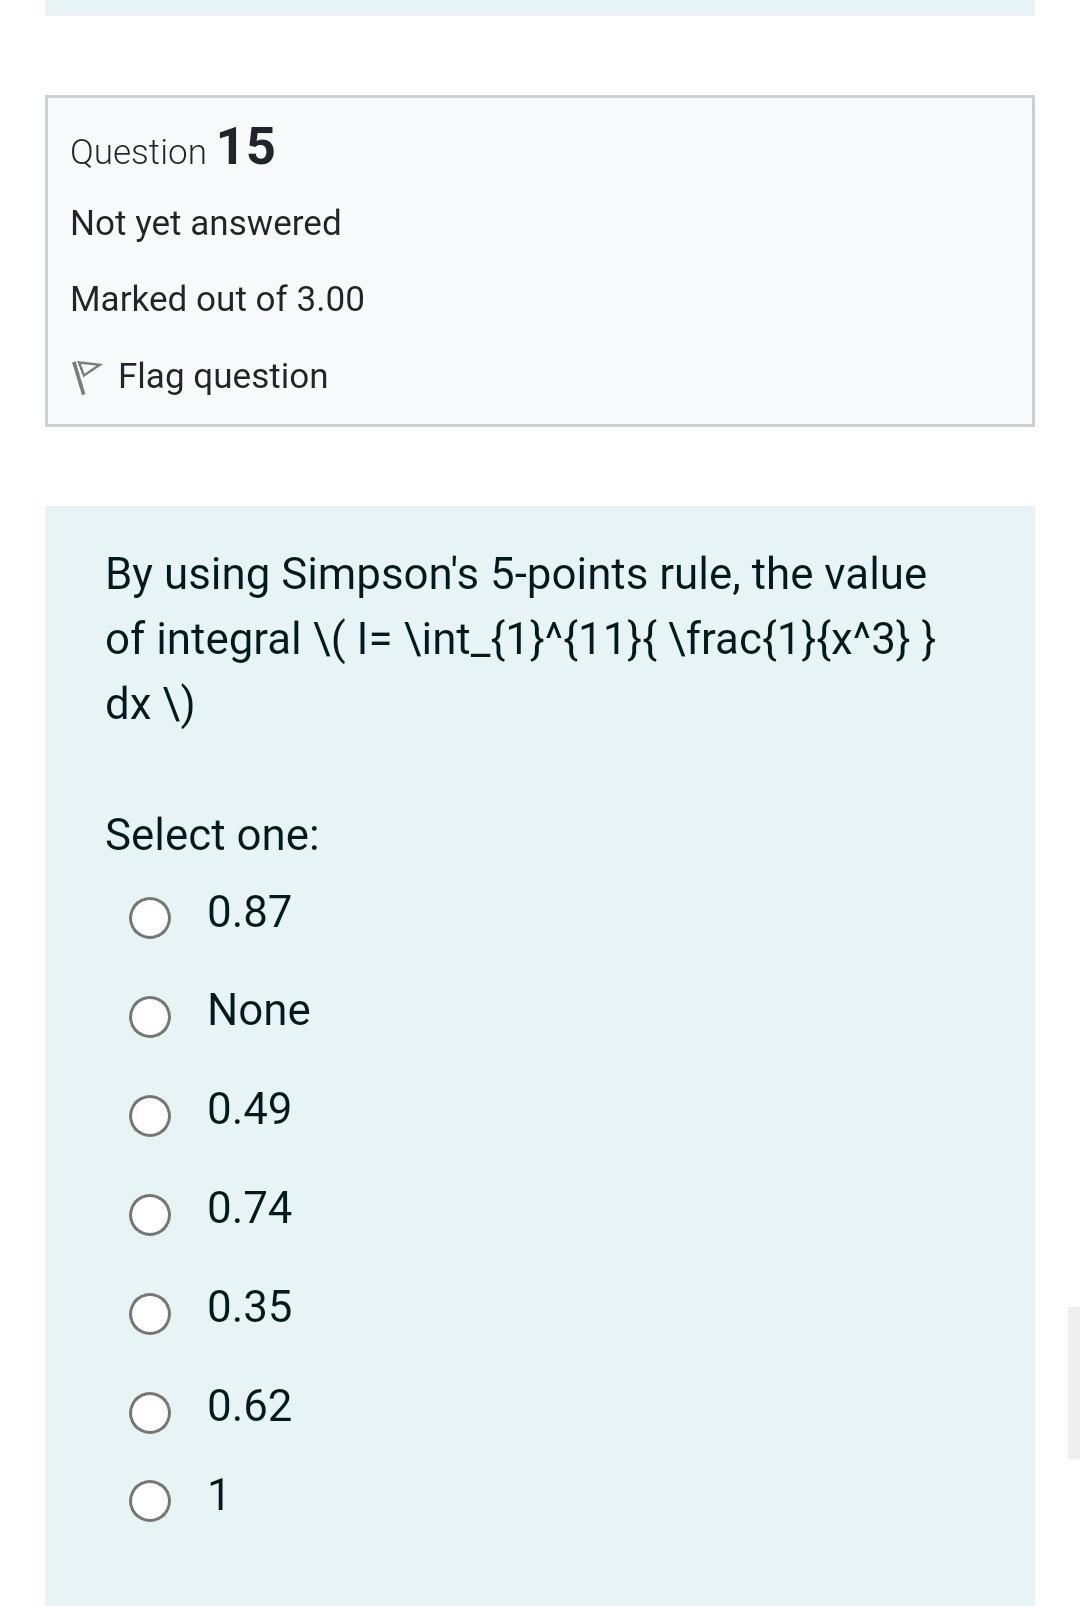Screen dimensions: 1080x1606
Task: Select the radio circle for answer 1
Action: (150, 1501)
